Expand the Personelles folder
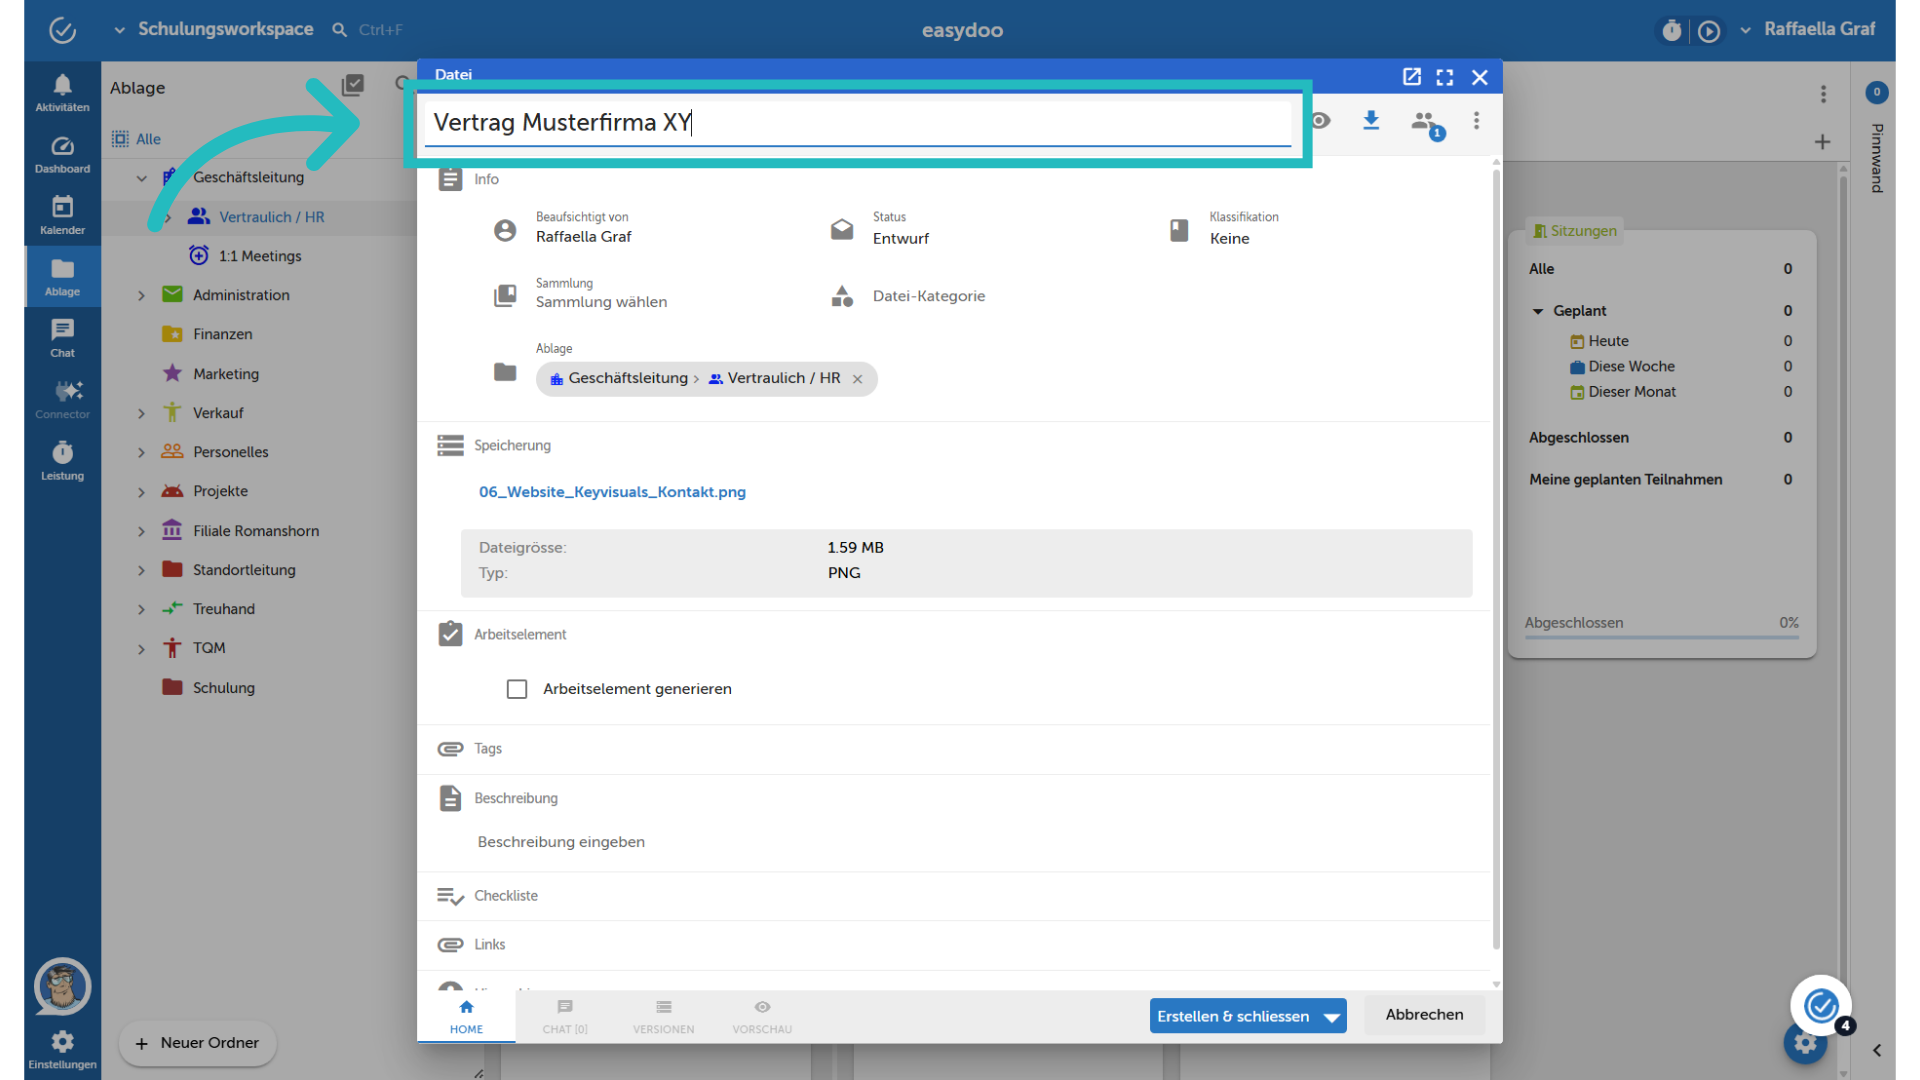This screenshot has width=1920, height=1080. (x=141, y=453)
